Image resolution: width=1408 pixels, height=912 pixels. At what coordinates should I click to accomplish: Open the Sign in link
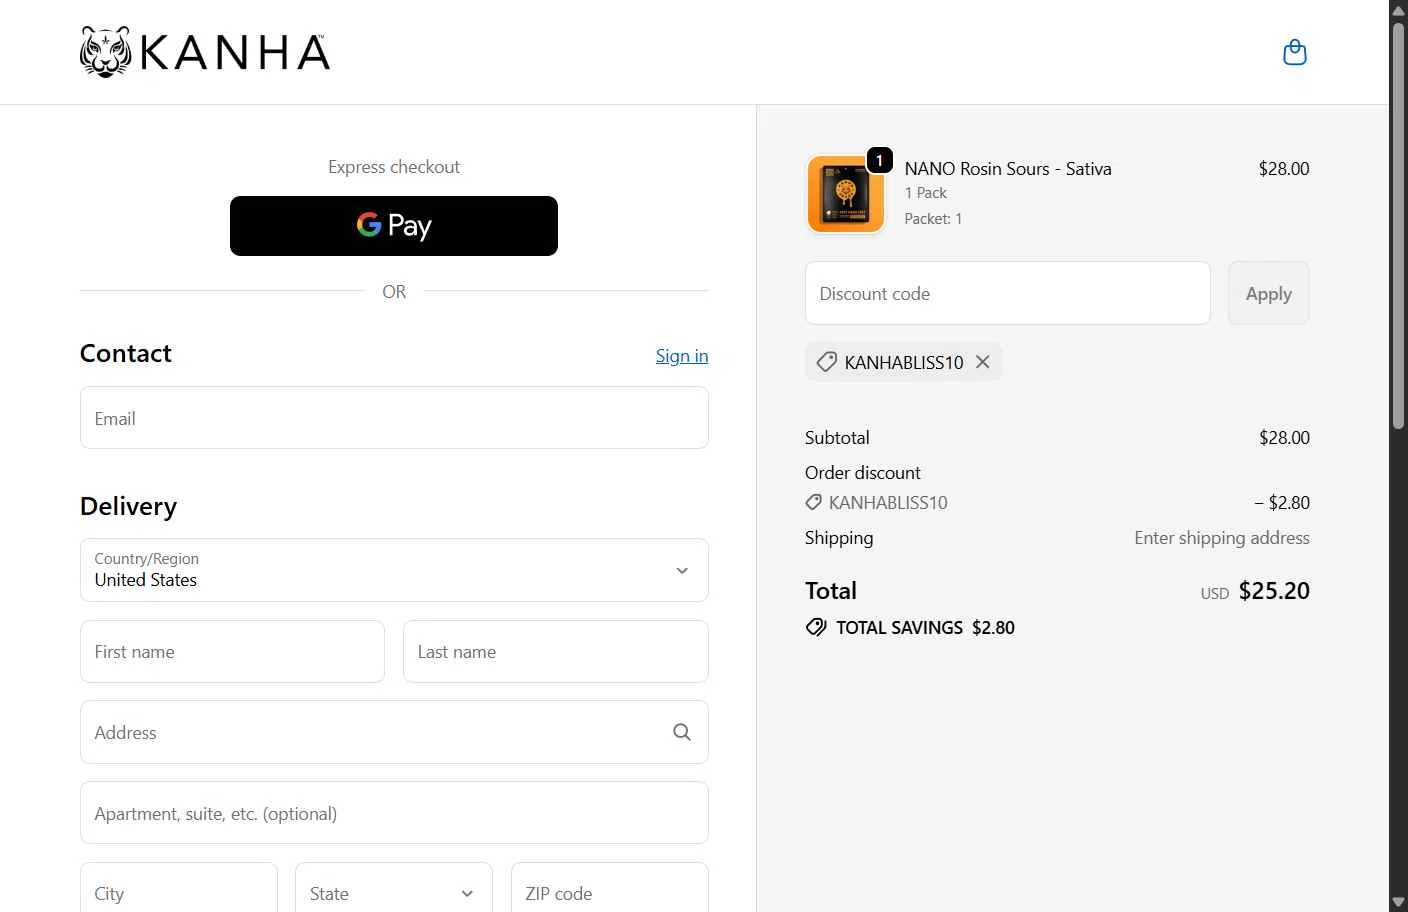[x=682, y=356]
